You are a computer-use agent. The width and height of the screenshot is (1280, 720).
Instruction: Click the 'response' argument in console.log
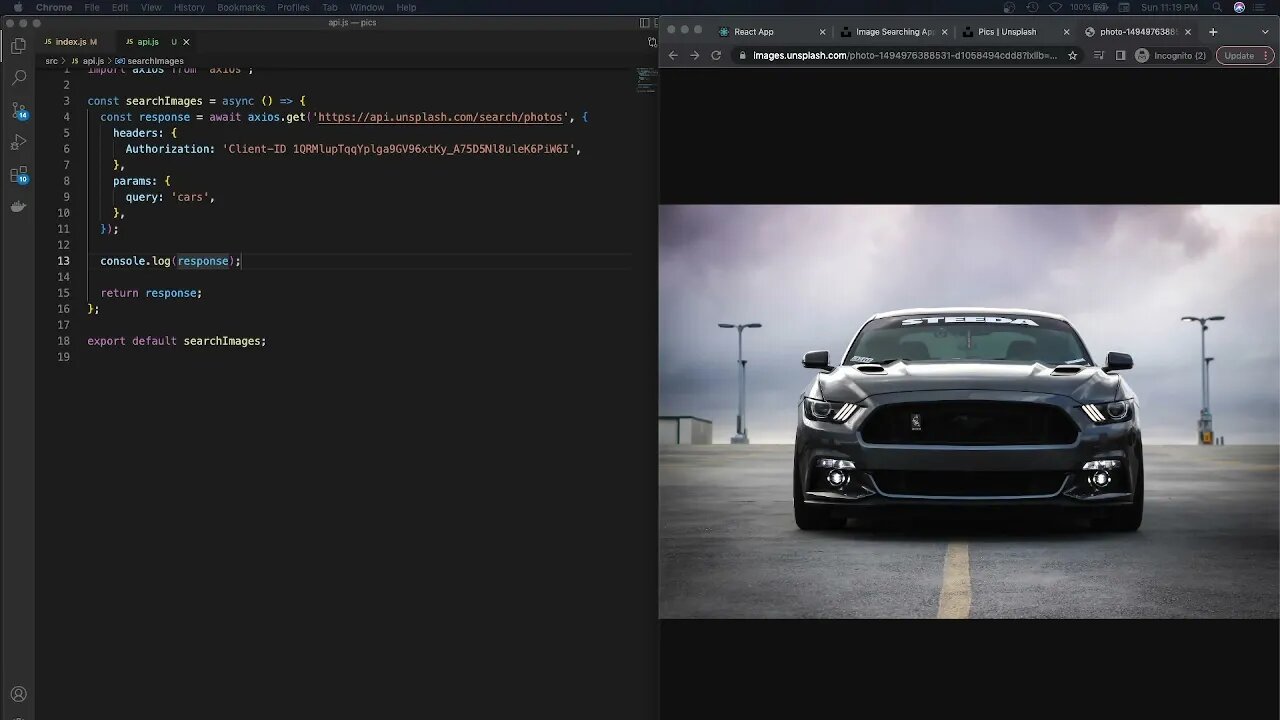(x=203, y=261)
